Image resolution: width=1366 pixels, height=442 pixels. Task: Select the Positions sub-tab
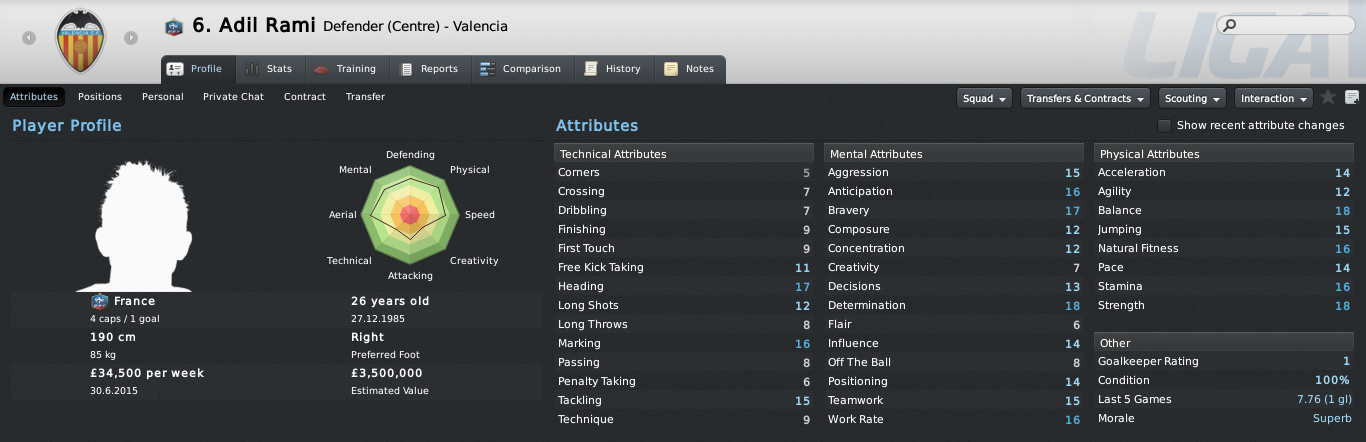pyautogui.click(x=100, y=97)
